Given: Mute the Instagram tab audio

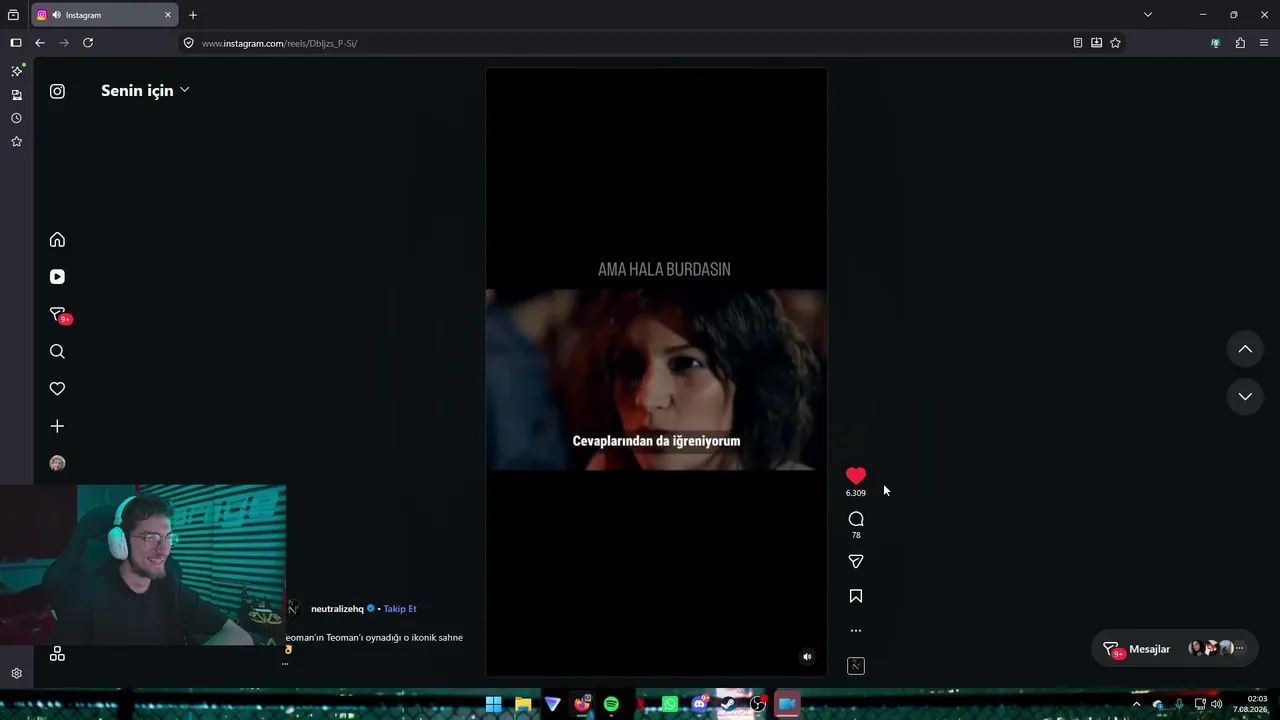Looking at the screenshot, I should 56,15.
